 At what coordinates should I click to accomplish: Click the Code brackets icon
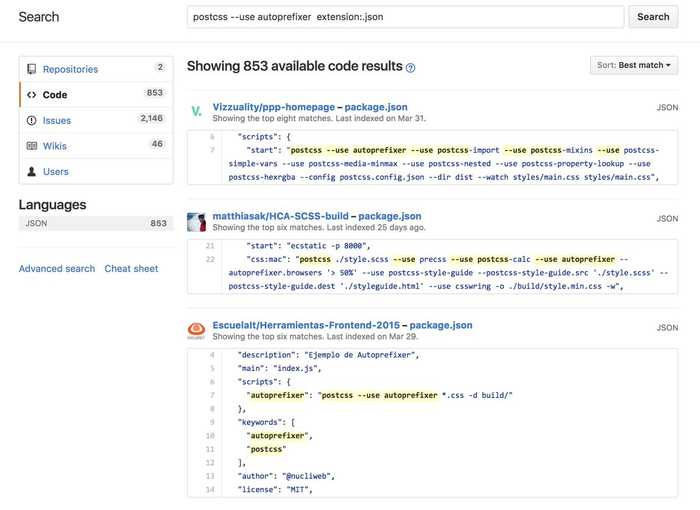click(x=32, y=95)
